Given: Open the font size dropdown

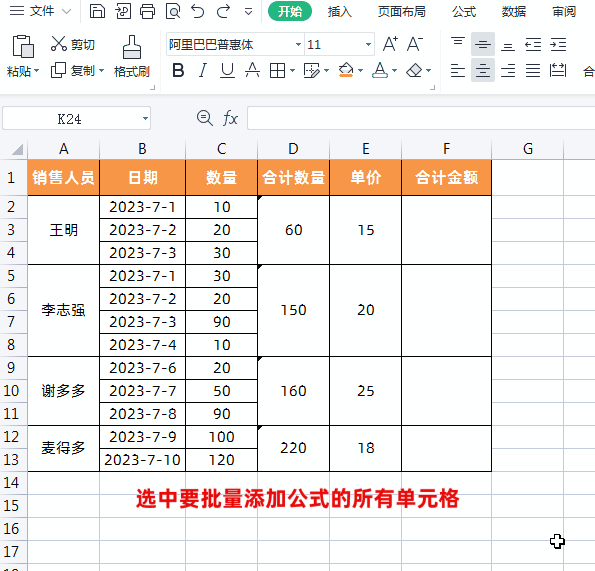Looking at the screenshot, I should pos(368,44).
